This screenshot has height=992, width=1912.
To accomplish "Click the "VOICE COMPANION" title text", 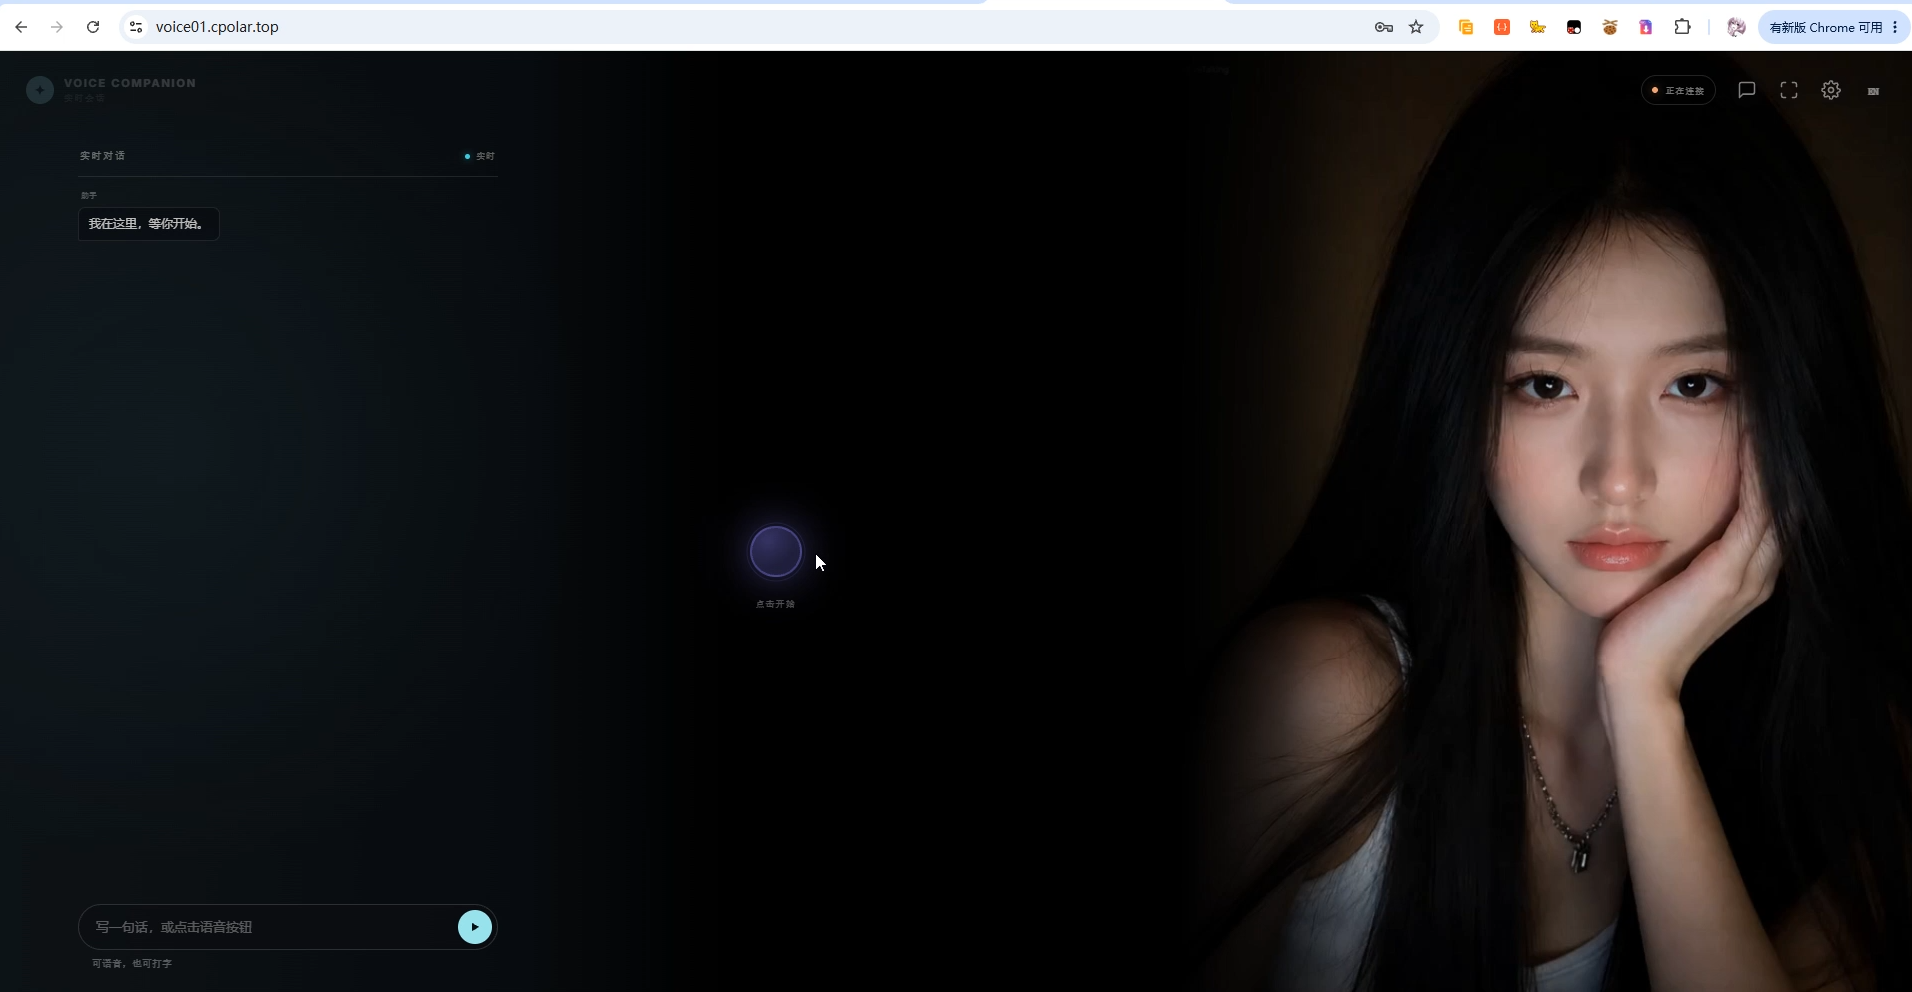I will click(130, 83).
